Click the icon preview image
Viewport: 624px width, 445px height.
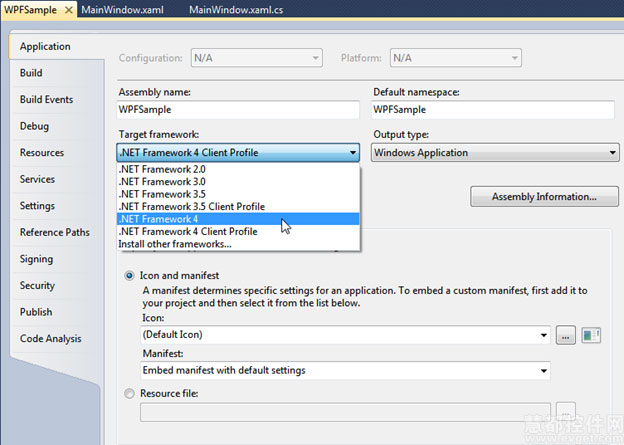(591, 335)
